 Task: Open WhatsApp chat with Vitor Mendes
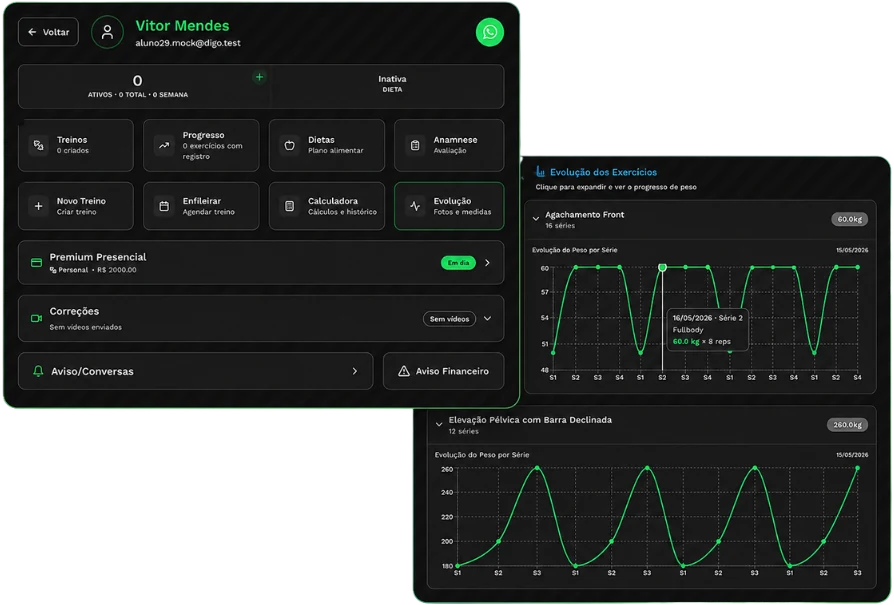coord(489,32)
